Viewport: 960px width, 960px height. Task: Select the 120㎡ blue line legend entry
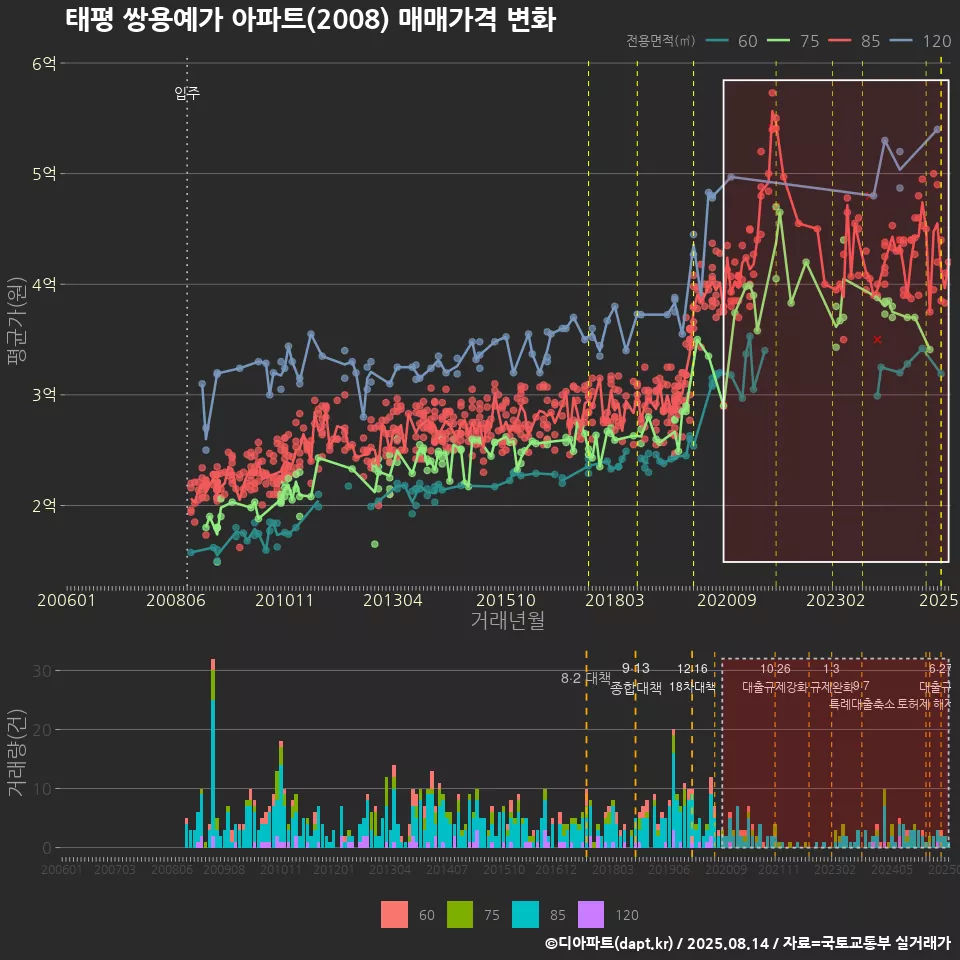coord(920,41)
